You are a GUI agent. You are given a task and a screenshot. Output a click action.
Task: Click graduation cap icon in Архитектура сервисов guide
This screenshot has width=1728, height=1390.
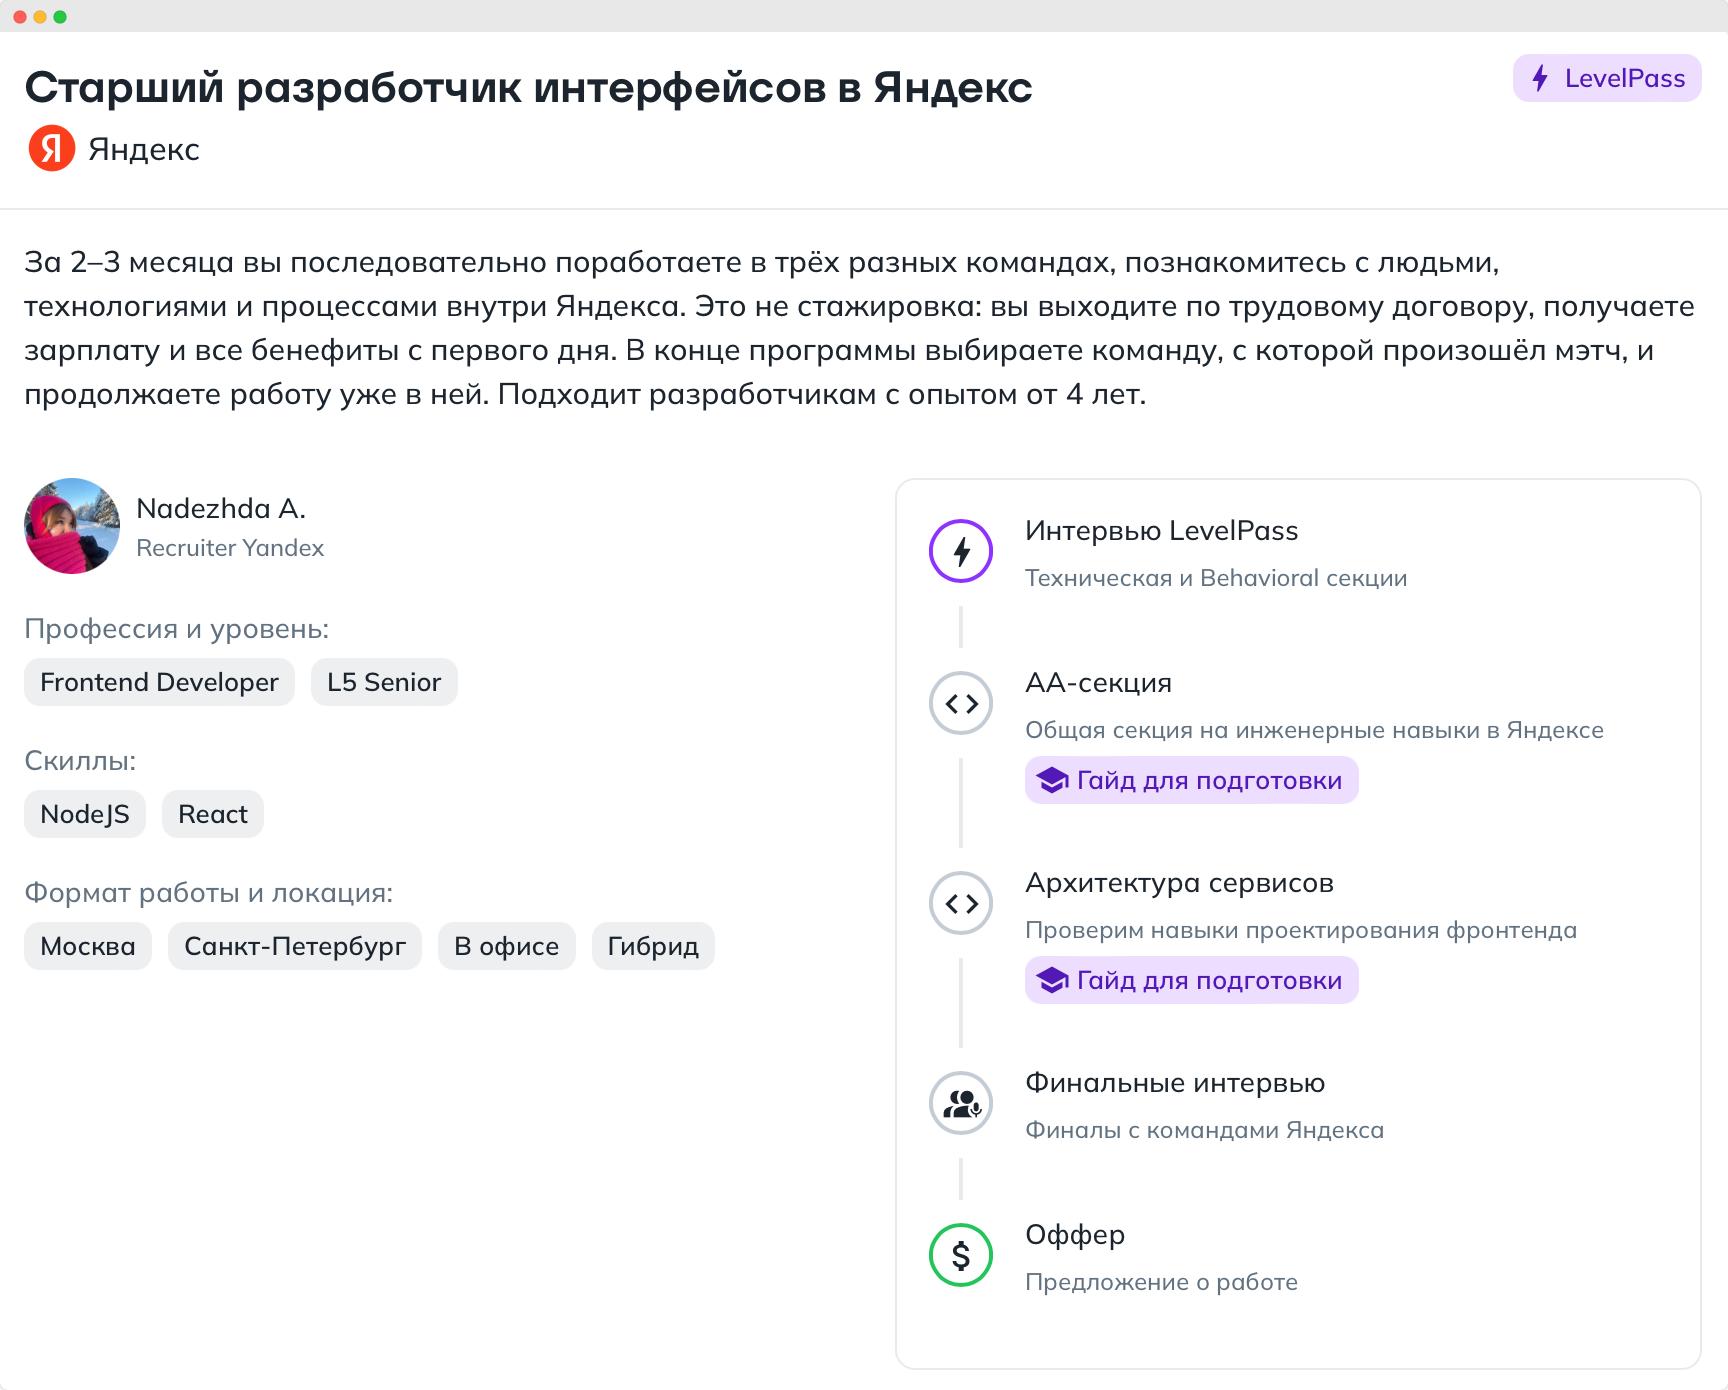point(1052,980)
